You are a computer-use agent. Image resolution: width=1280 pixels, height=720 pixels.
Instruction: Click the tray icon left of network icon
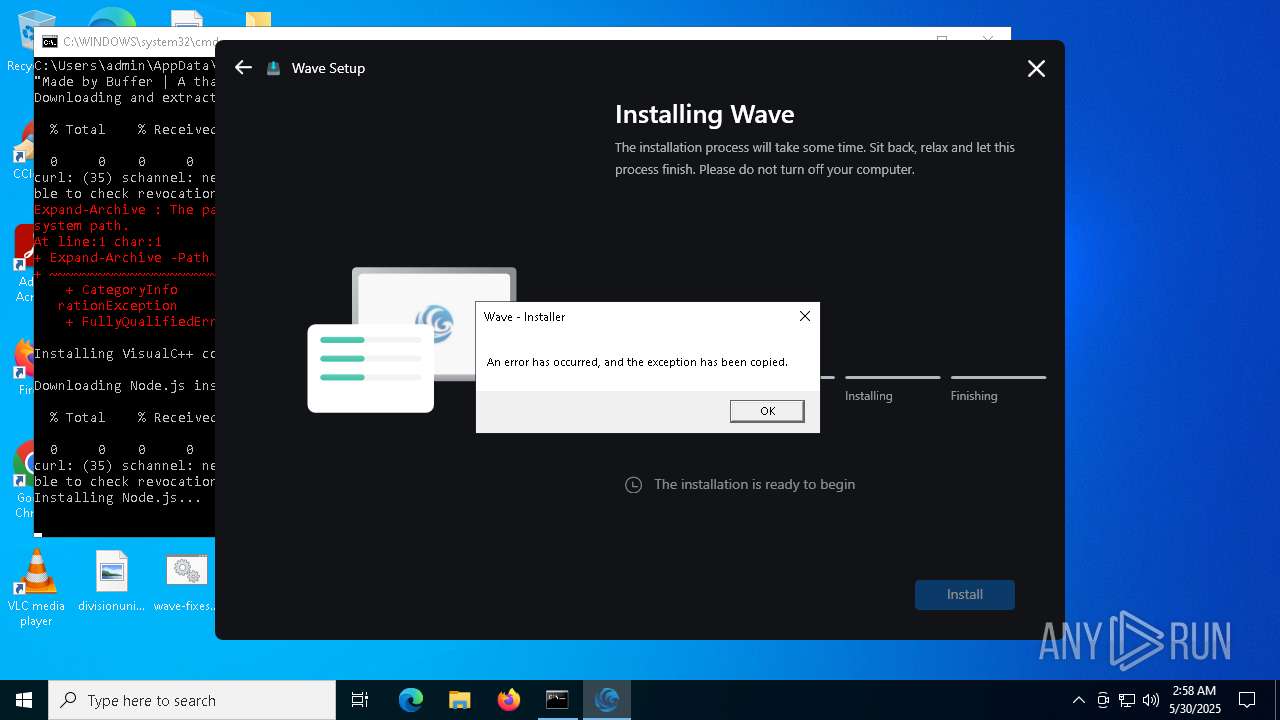point(1103,700)
